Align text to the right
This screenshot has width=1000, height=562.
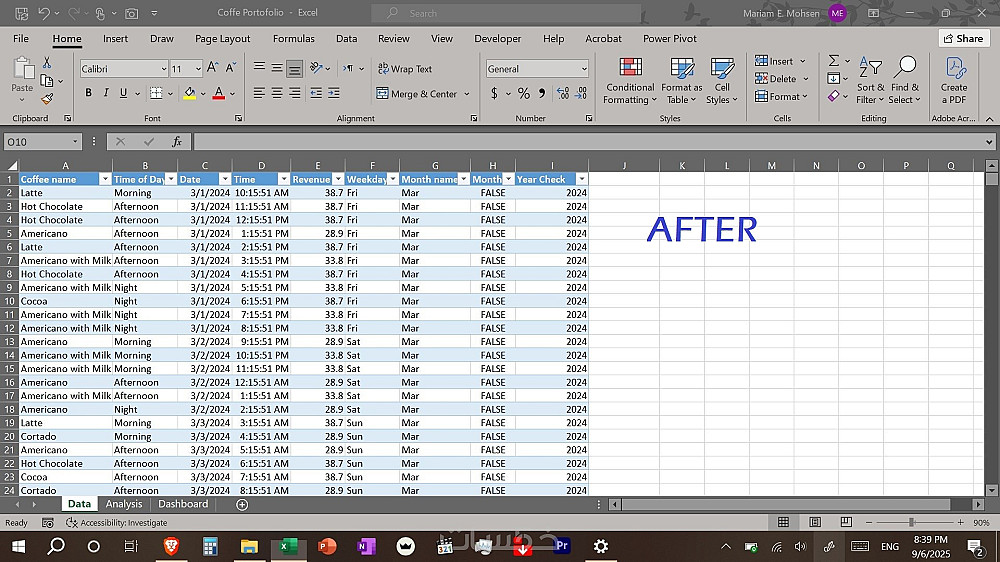295,93
